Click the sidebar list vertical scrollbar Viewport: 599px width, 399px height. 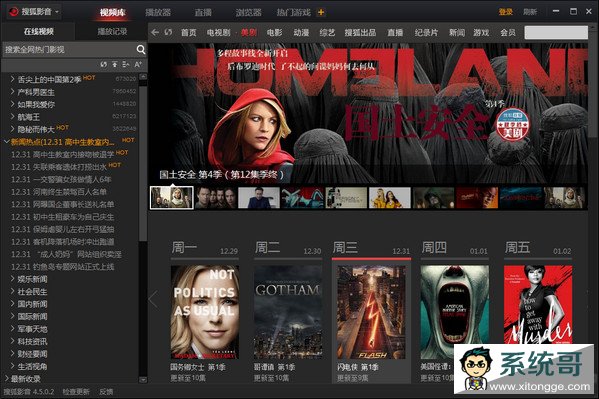[143, 161]
